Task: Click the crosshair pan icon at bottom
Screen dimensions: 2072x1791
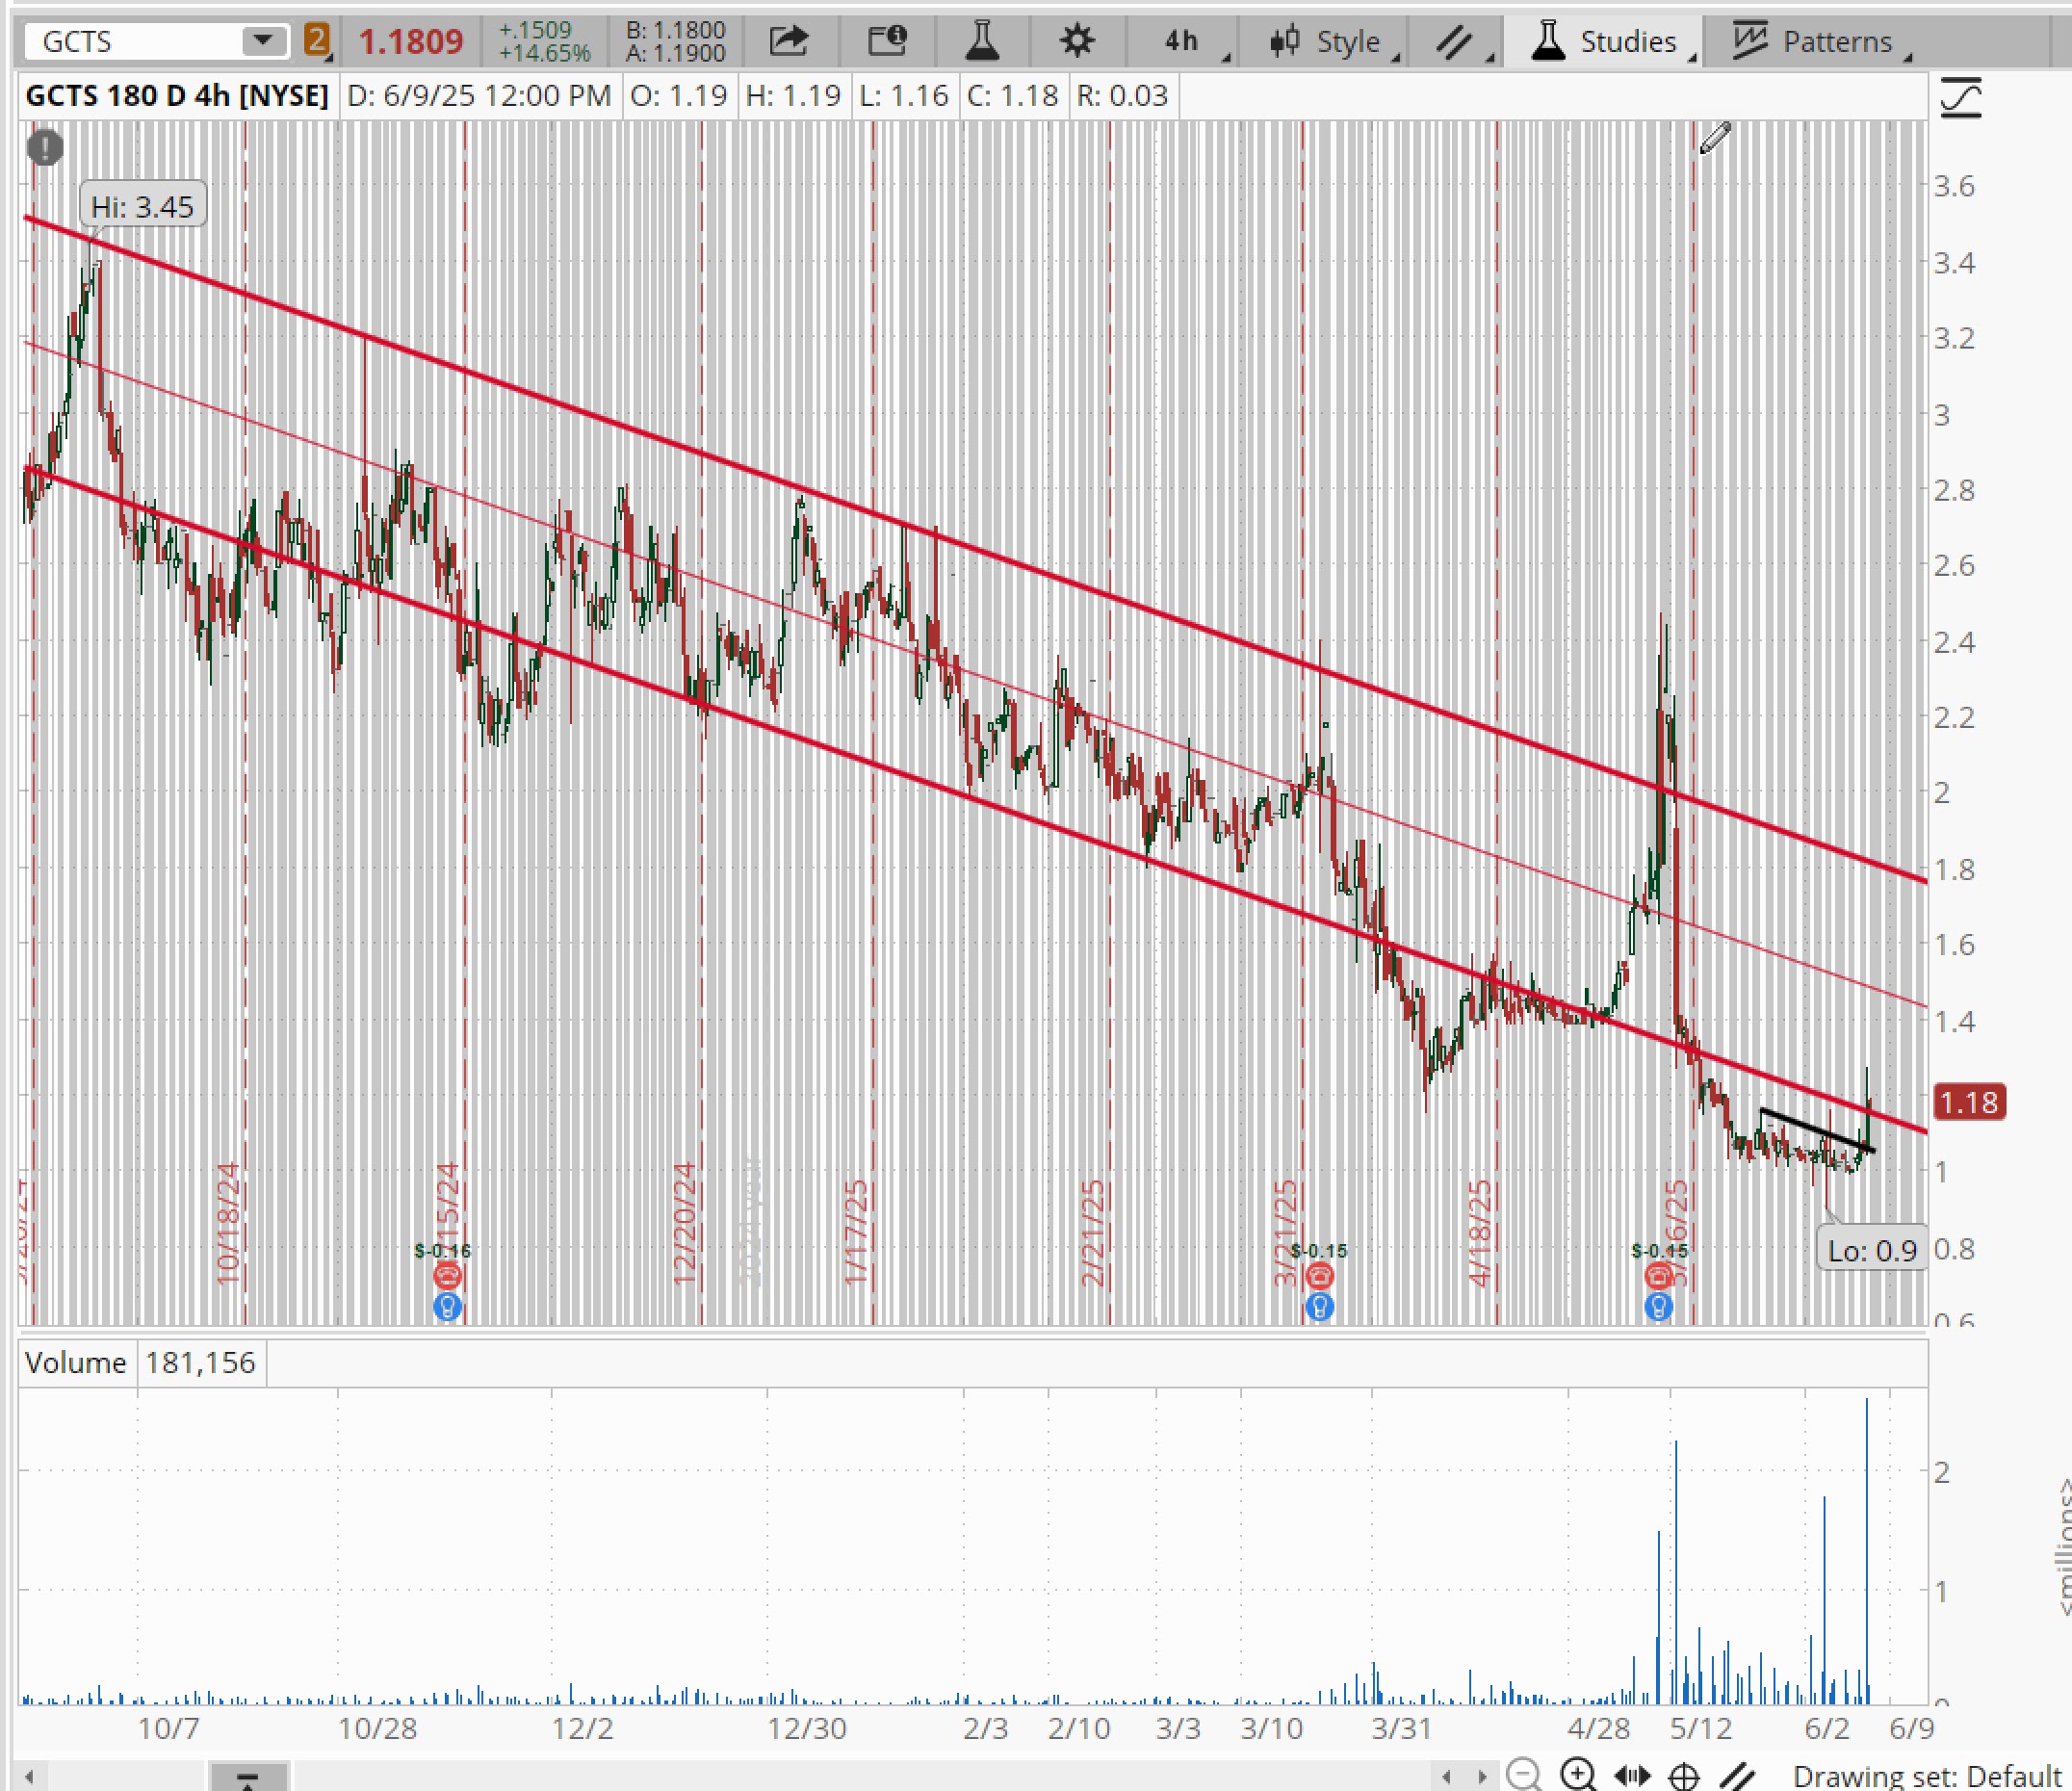Action: [1684, 1776]
